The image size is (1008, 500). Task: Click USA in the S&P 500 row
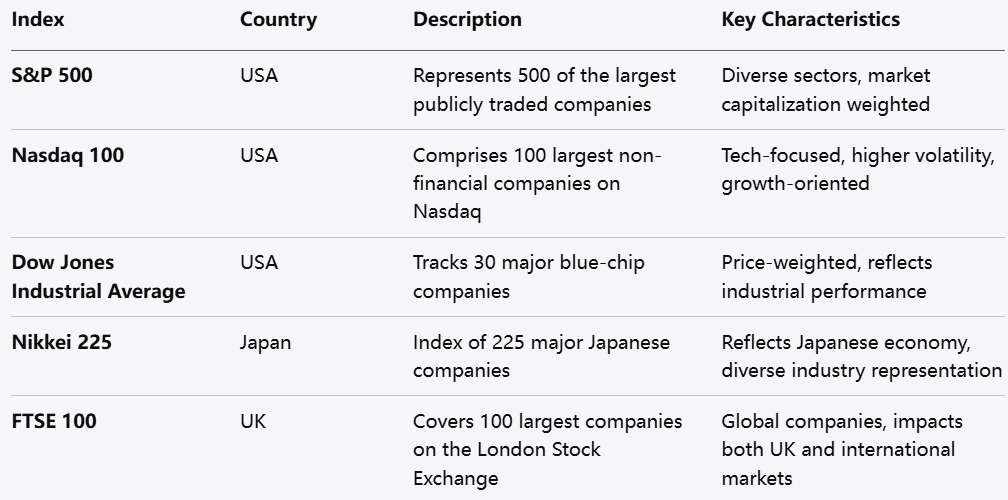click(259, 76)
